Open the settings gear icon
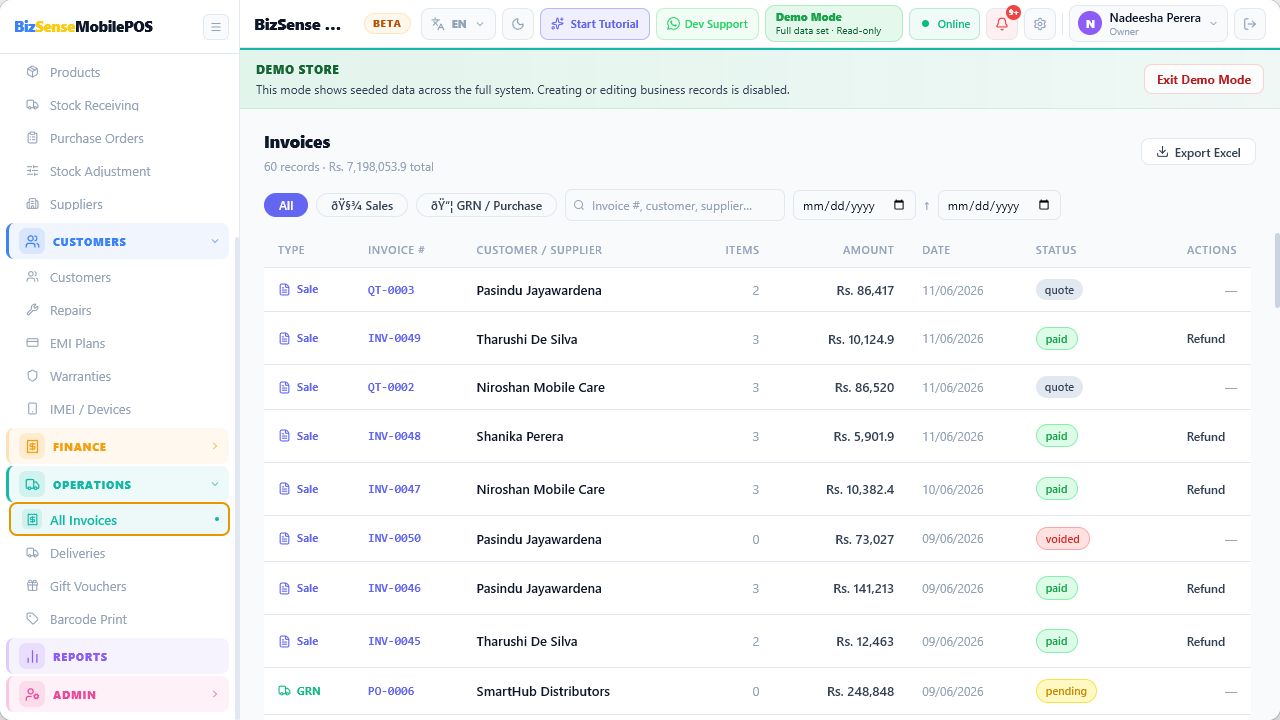Viewport: 1280px width, 720px height. [1040, 24]
